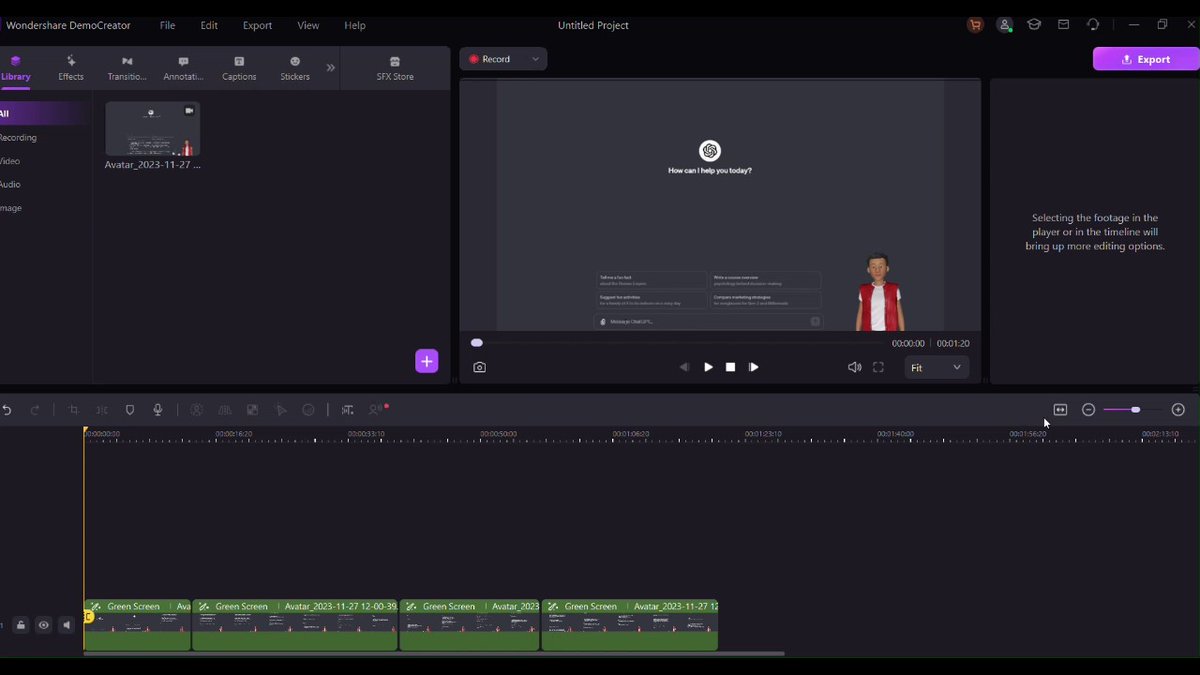Mute the timeline track audio
This screenshot has width=1200, height=675.
(67, 626)
